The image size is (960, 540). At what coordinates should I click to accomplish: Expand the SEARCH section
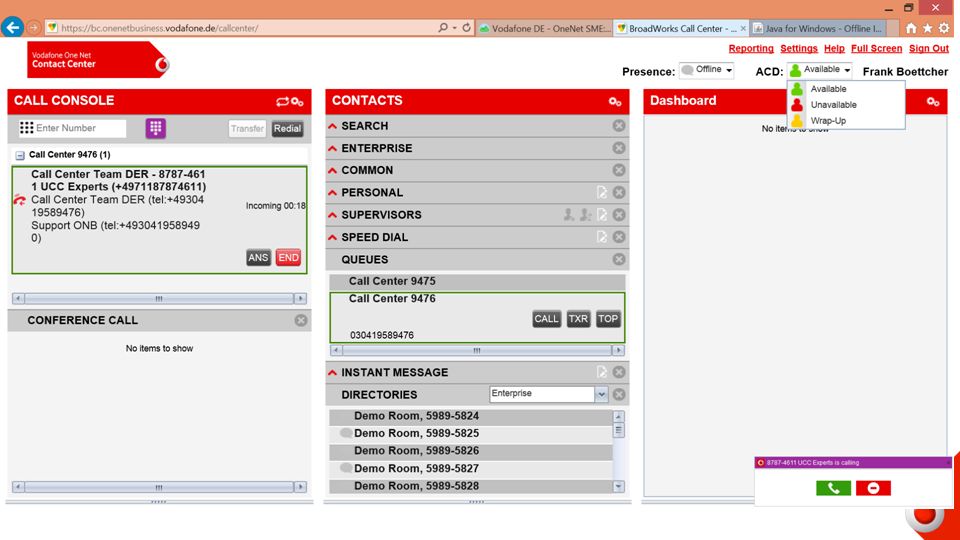332,126
